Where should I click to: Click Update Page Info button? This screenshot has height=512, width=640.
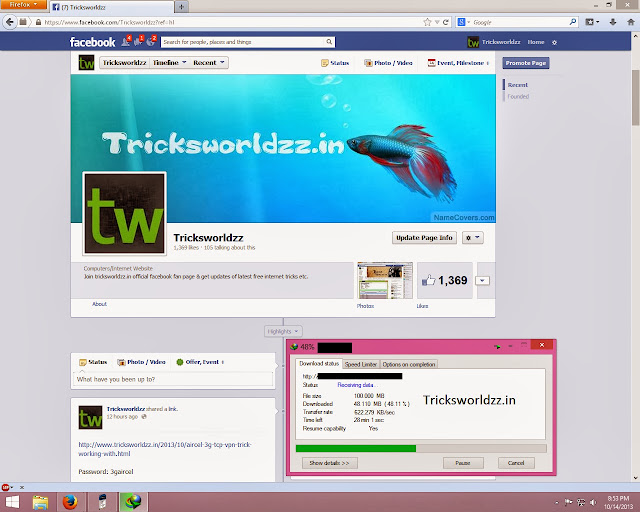[x=424, y=238]
